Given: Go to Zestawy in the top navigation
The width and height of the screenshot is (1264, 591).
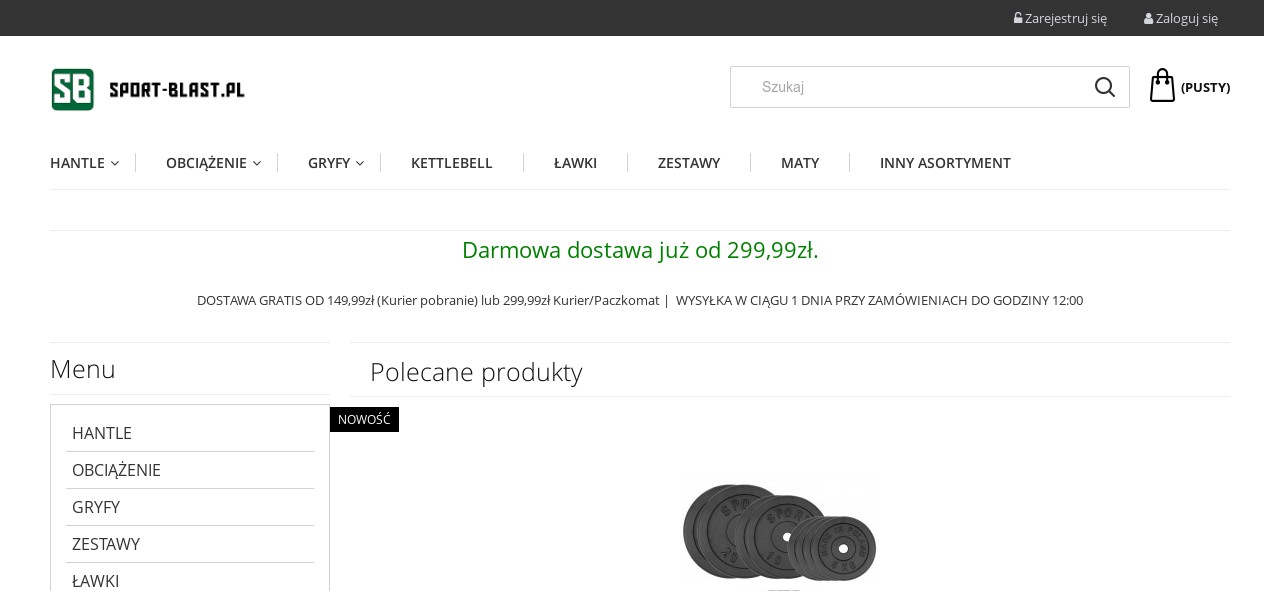Looking at the screenshot, I should point(689,163).
